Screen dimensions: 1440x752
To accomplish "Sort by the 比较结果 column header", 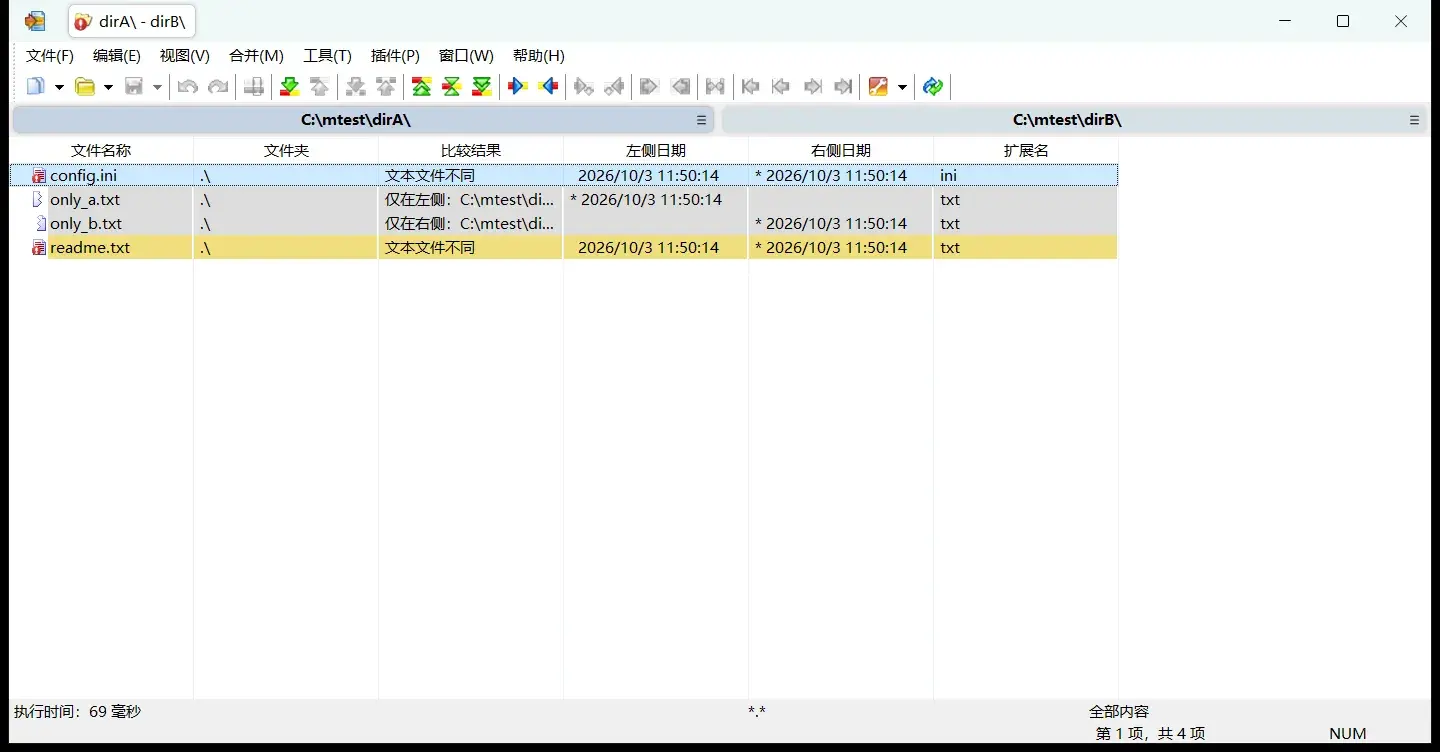I will point(471,151).
